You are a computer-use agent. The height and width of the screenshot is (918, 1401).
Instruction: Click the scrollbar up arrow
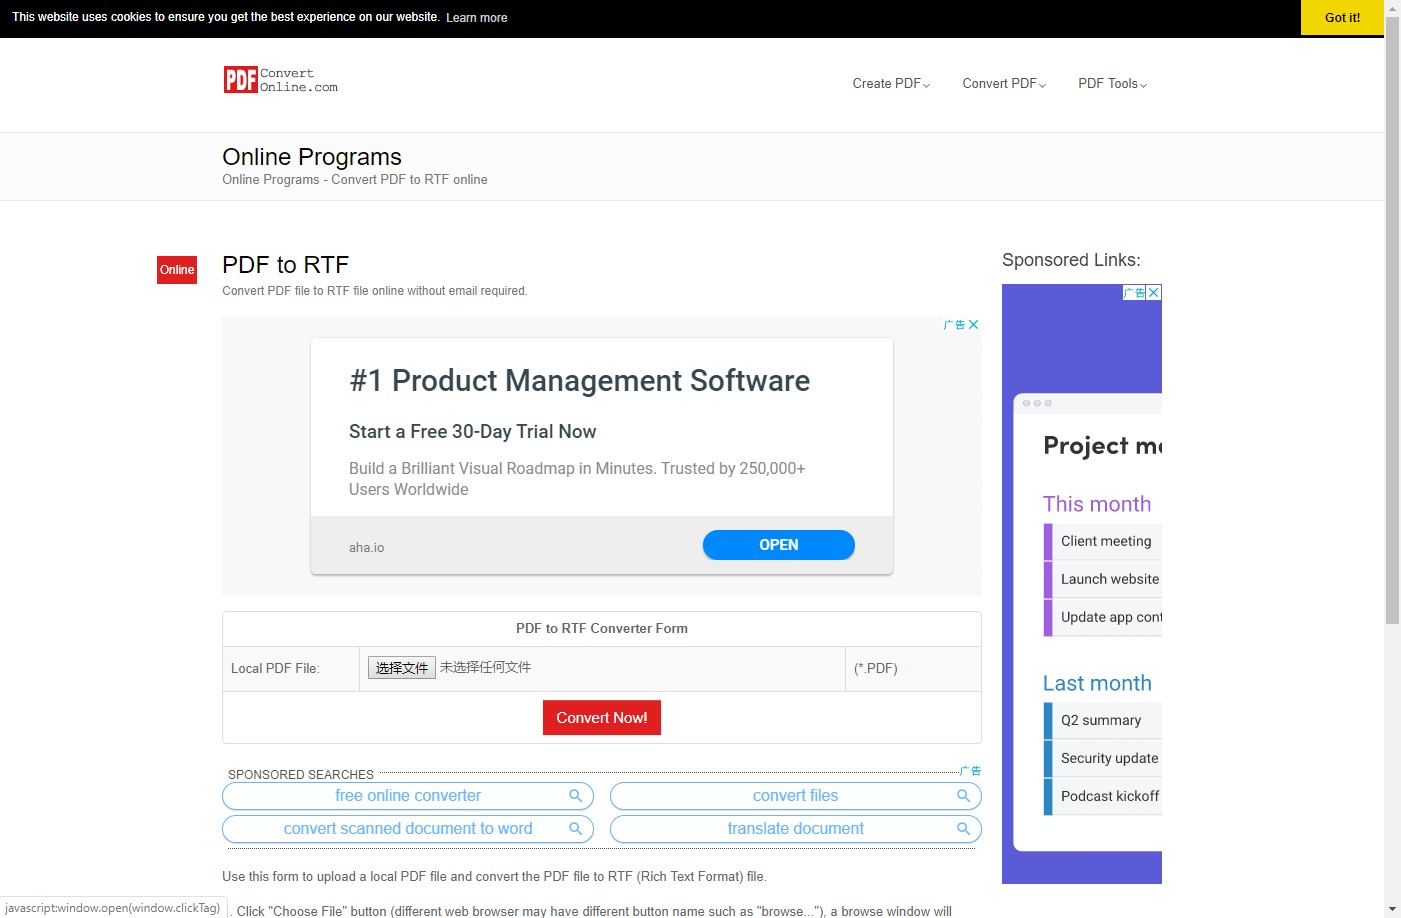[x=1392, y=8]
